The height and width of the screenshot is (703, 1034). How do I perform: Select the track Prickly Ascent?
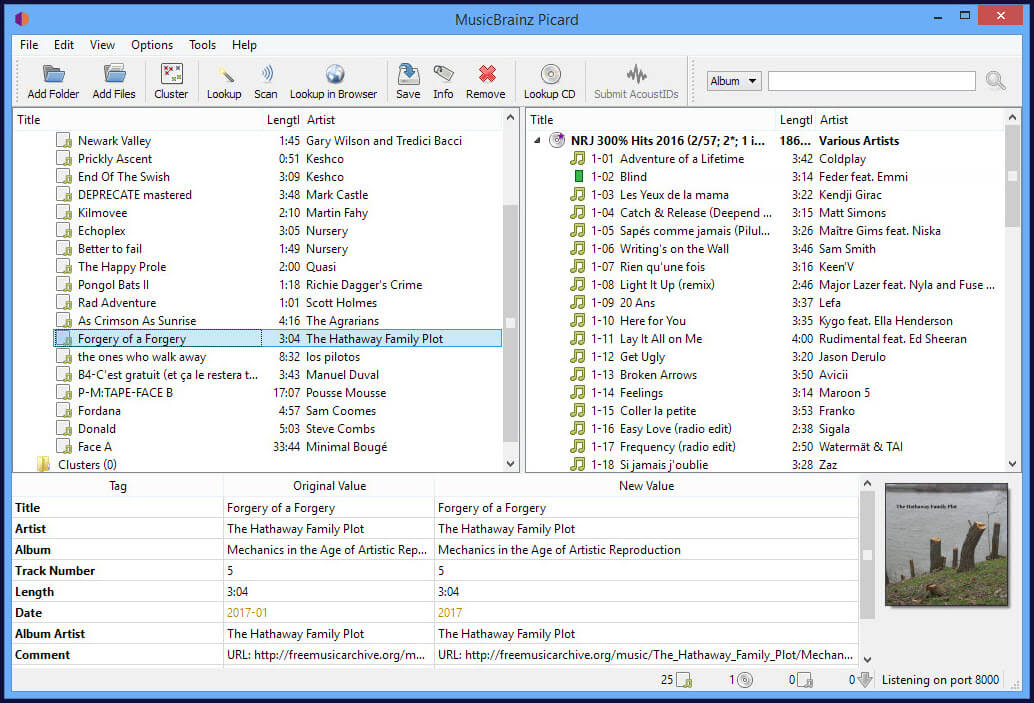pos(115,159)
